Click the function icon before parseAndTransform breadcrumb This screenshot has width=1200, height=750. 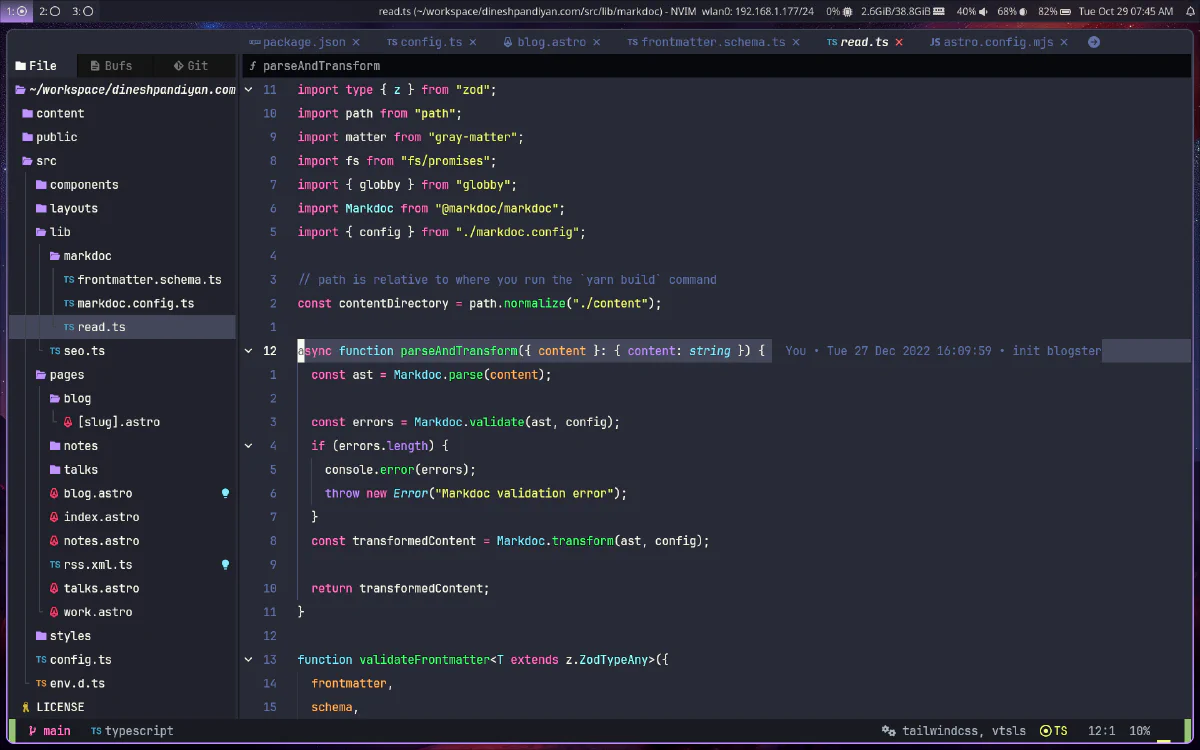click(x=254, y=65)
